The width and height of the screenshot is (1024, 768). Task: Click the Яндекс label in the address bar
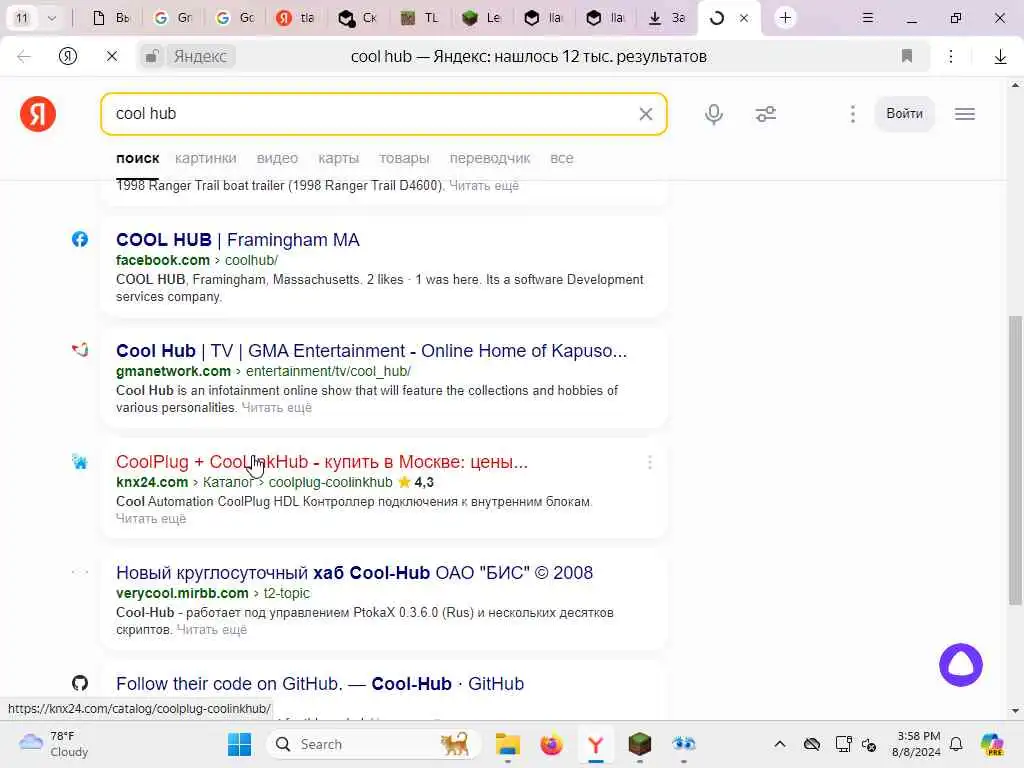coord(200,56)
